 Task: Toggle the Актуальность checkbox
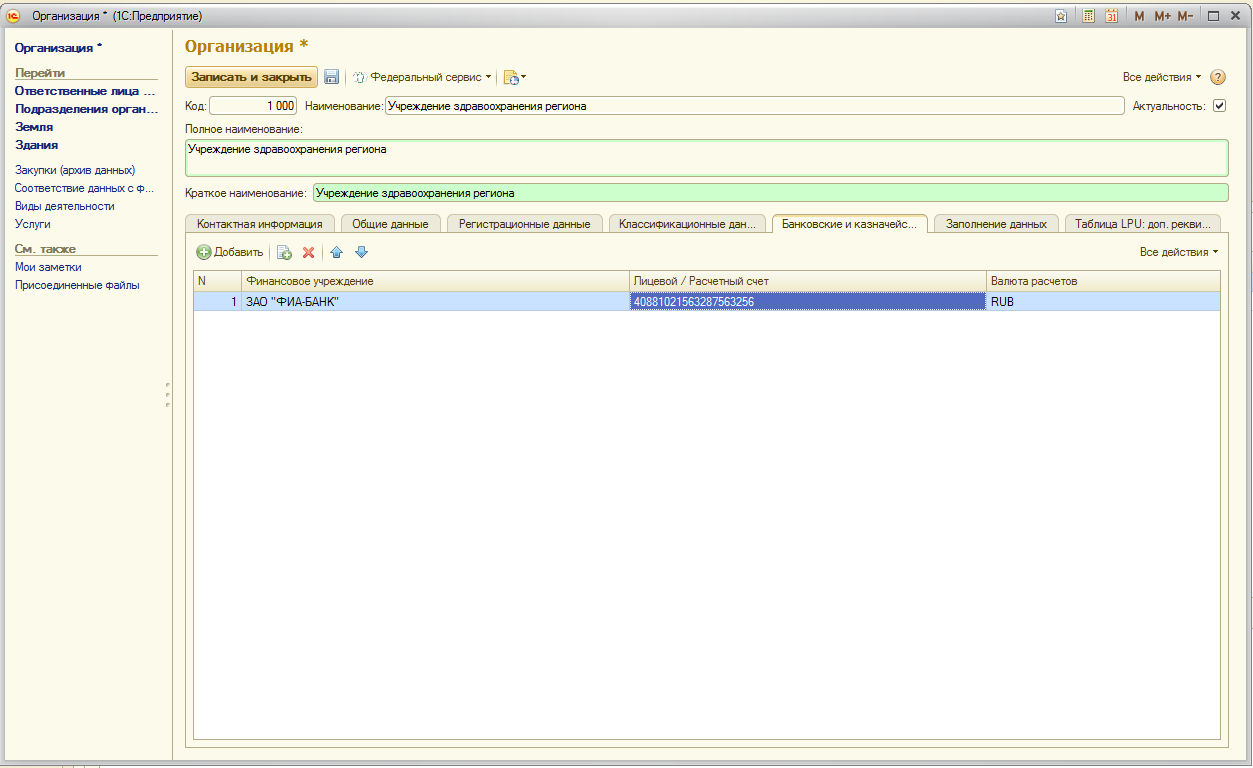point(1219,106)
